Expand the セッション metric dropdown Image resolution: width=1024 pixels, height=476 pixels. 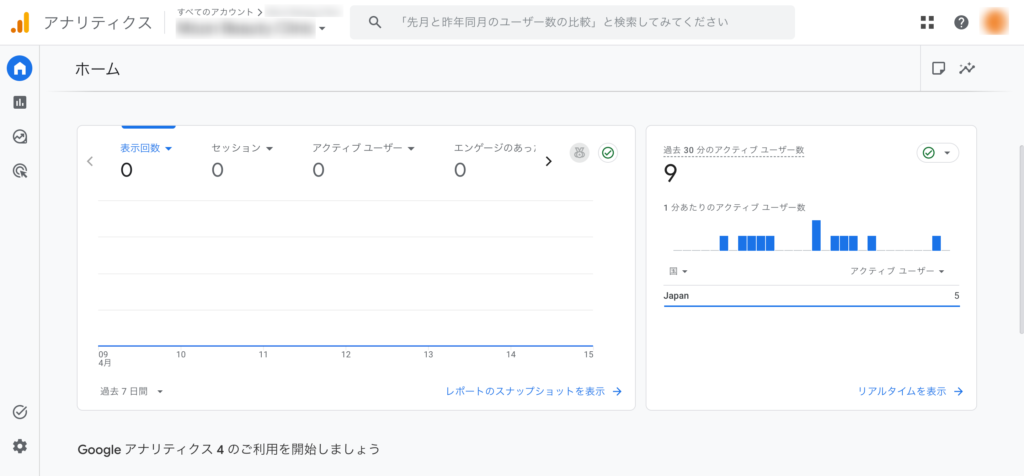click(242, 148)
